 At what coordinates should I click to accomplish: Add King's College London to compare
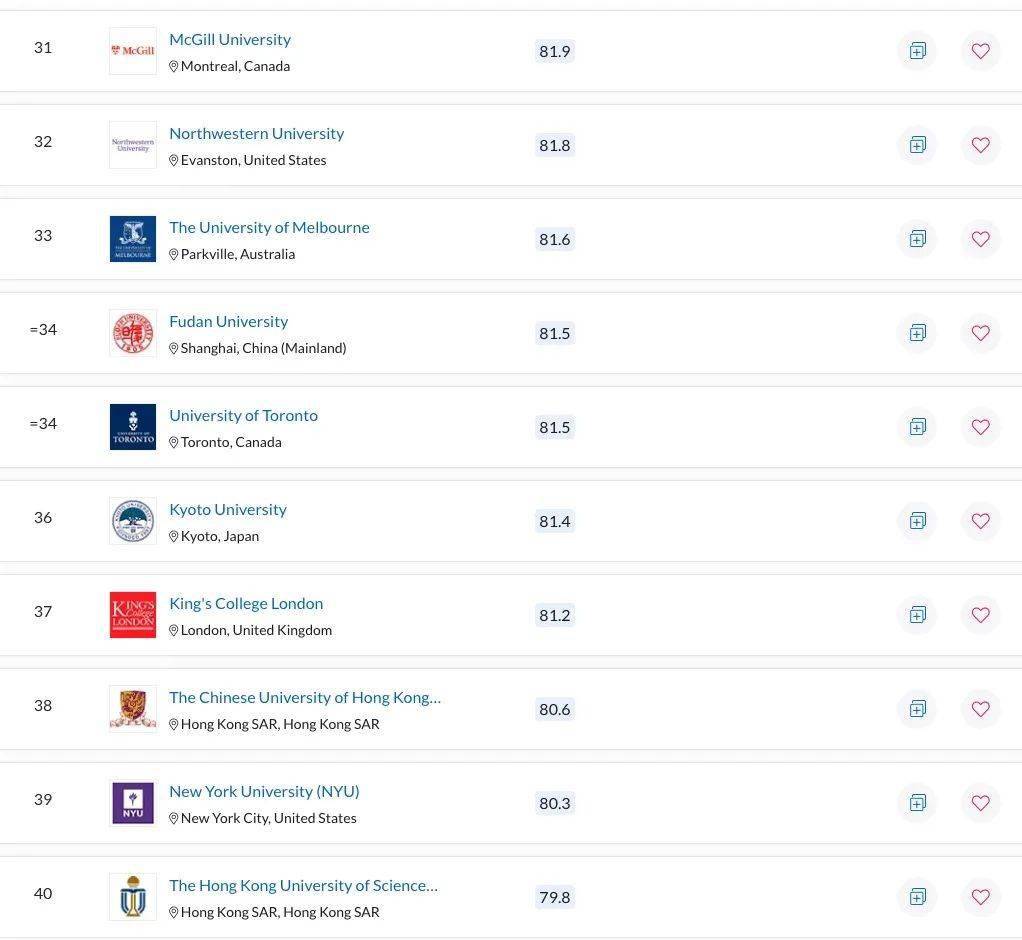pos(917,615)
